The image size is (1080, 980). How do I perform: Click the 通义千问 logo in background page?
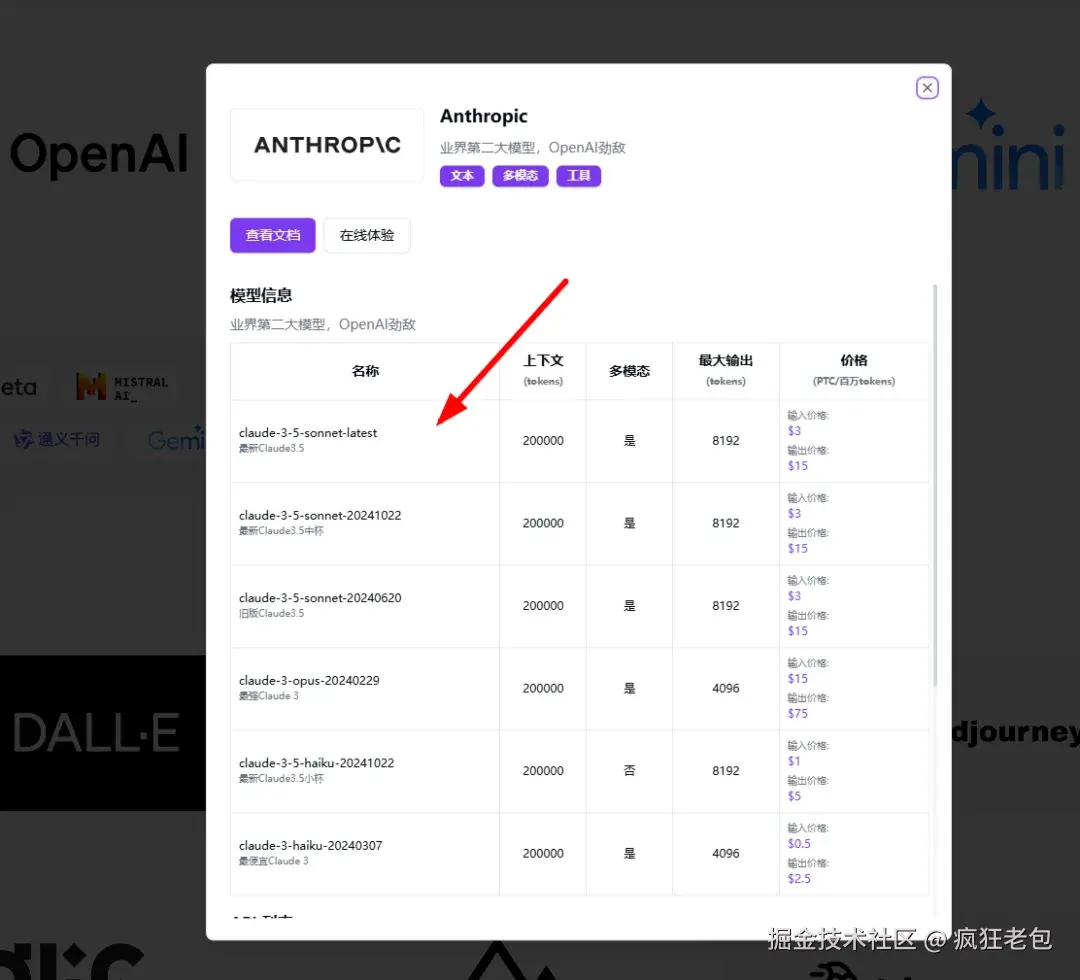(58, 439)
